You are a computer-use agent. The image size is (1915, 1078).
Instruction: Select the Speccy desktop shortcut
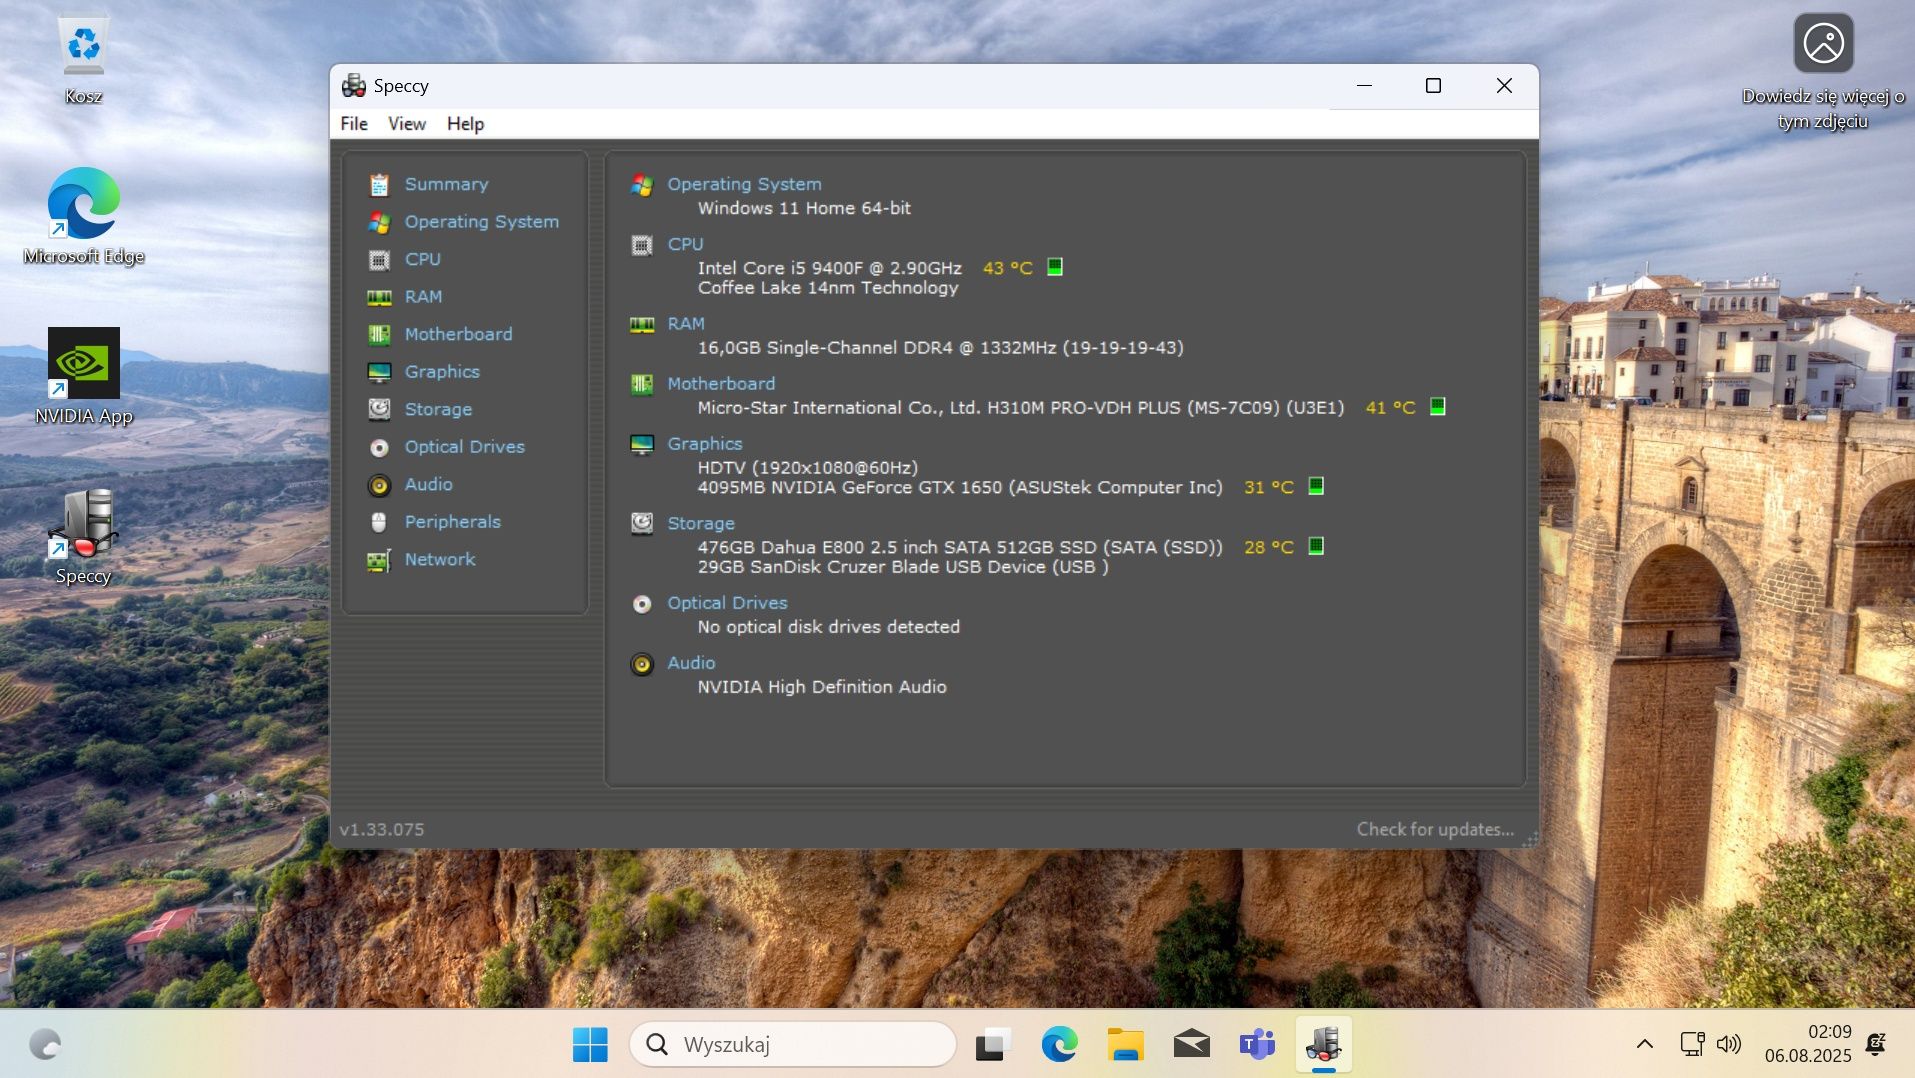(84, 536)
